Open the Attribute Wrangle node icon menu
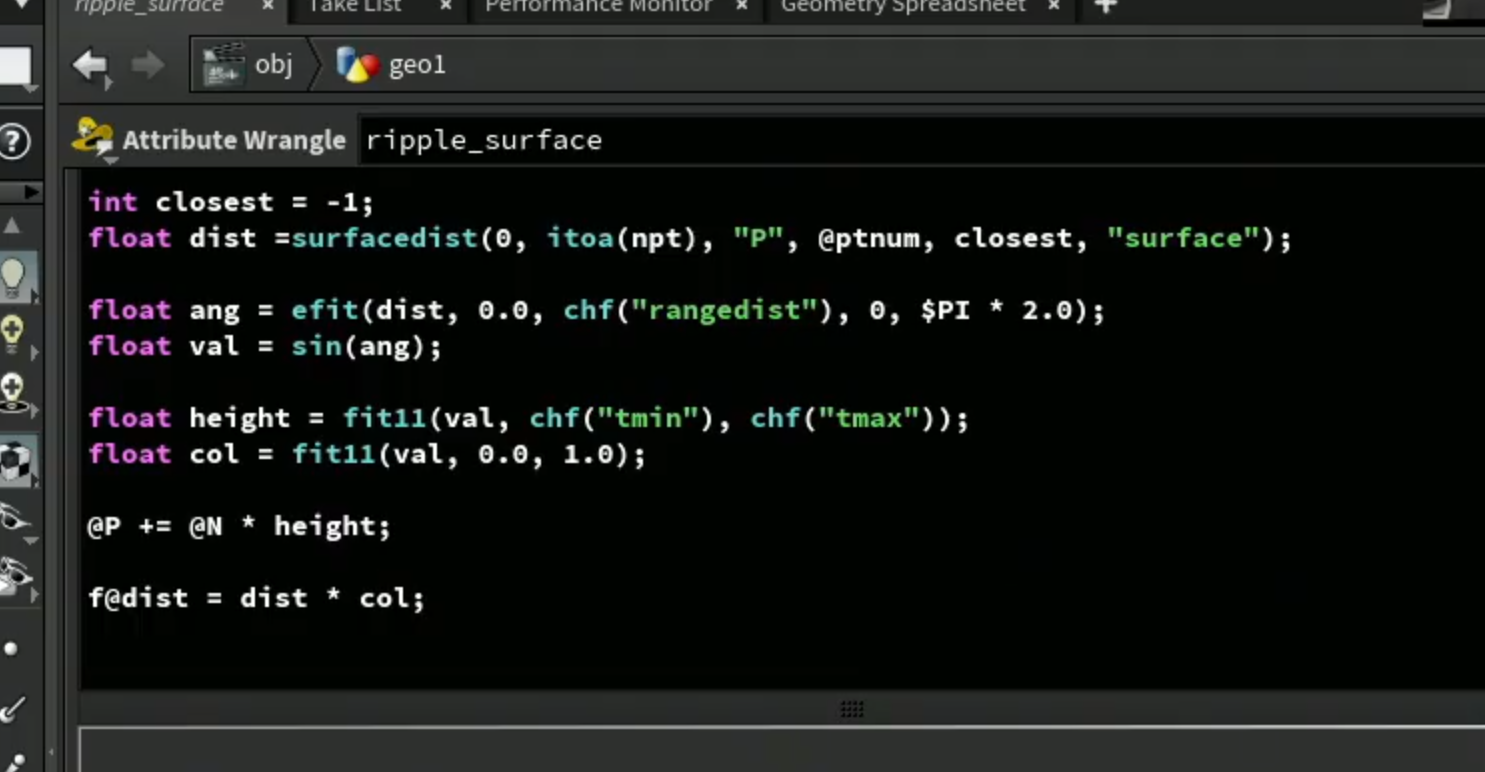1485x772 pixels. click(93, 139)
